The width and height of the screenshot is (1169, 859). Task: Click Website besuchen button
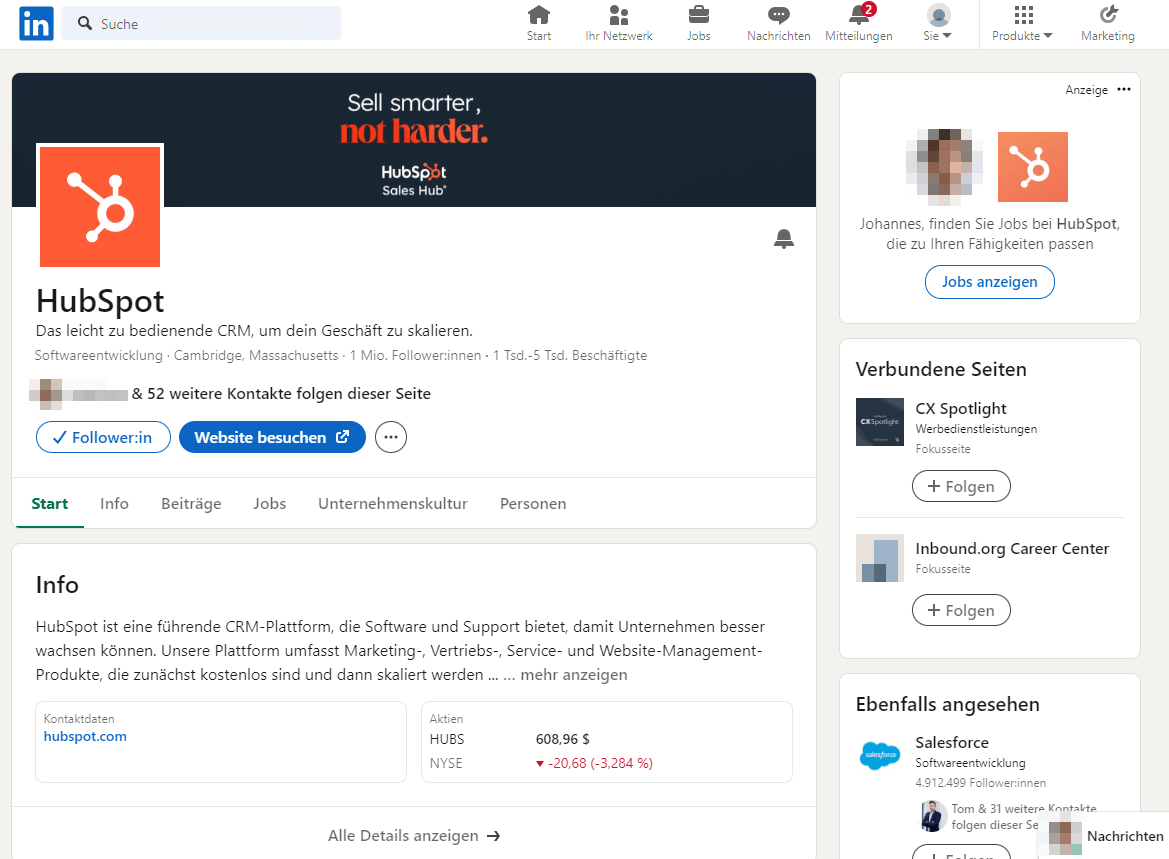click(272, 437)
